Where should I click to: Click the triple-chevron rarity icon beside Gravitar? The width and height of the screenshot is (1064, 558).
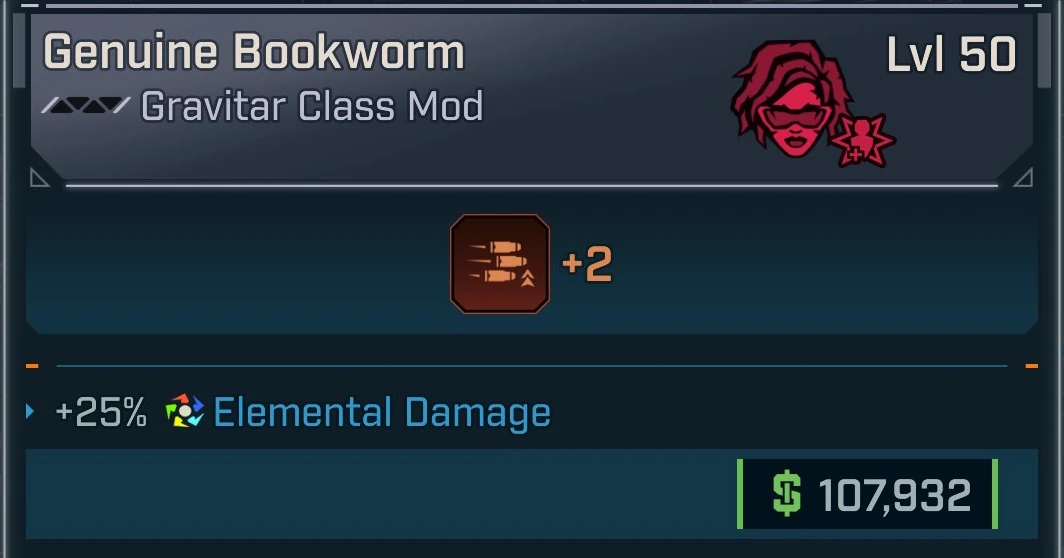86,105
